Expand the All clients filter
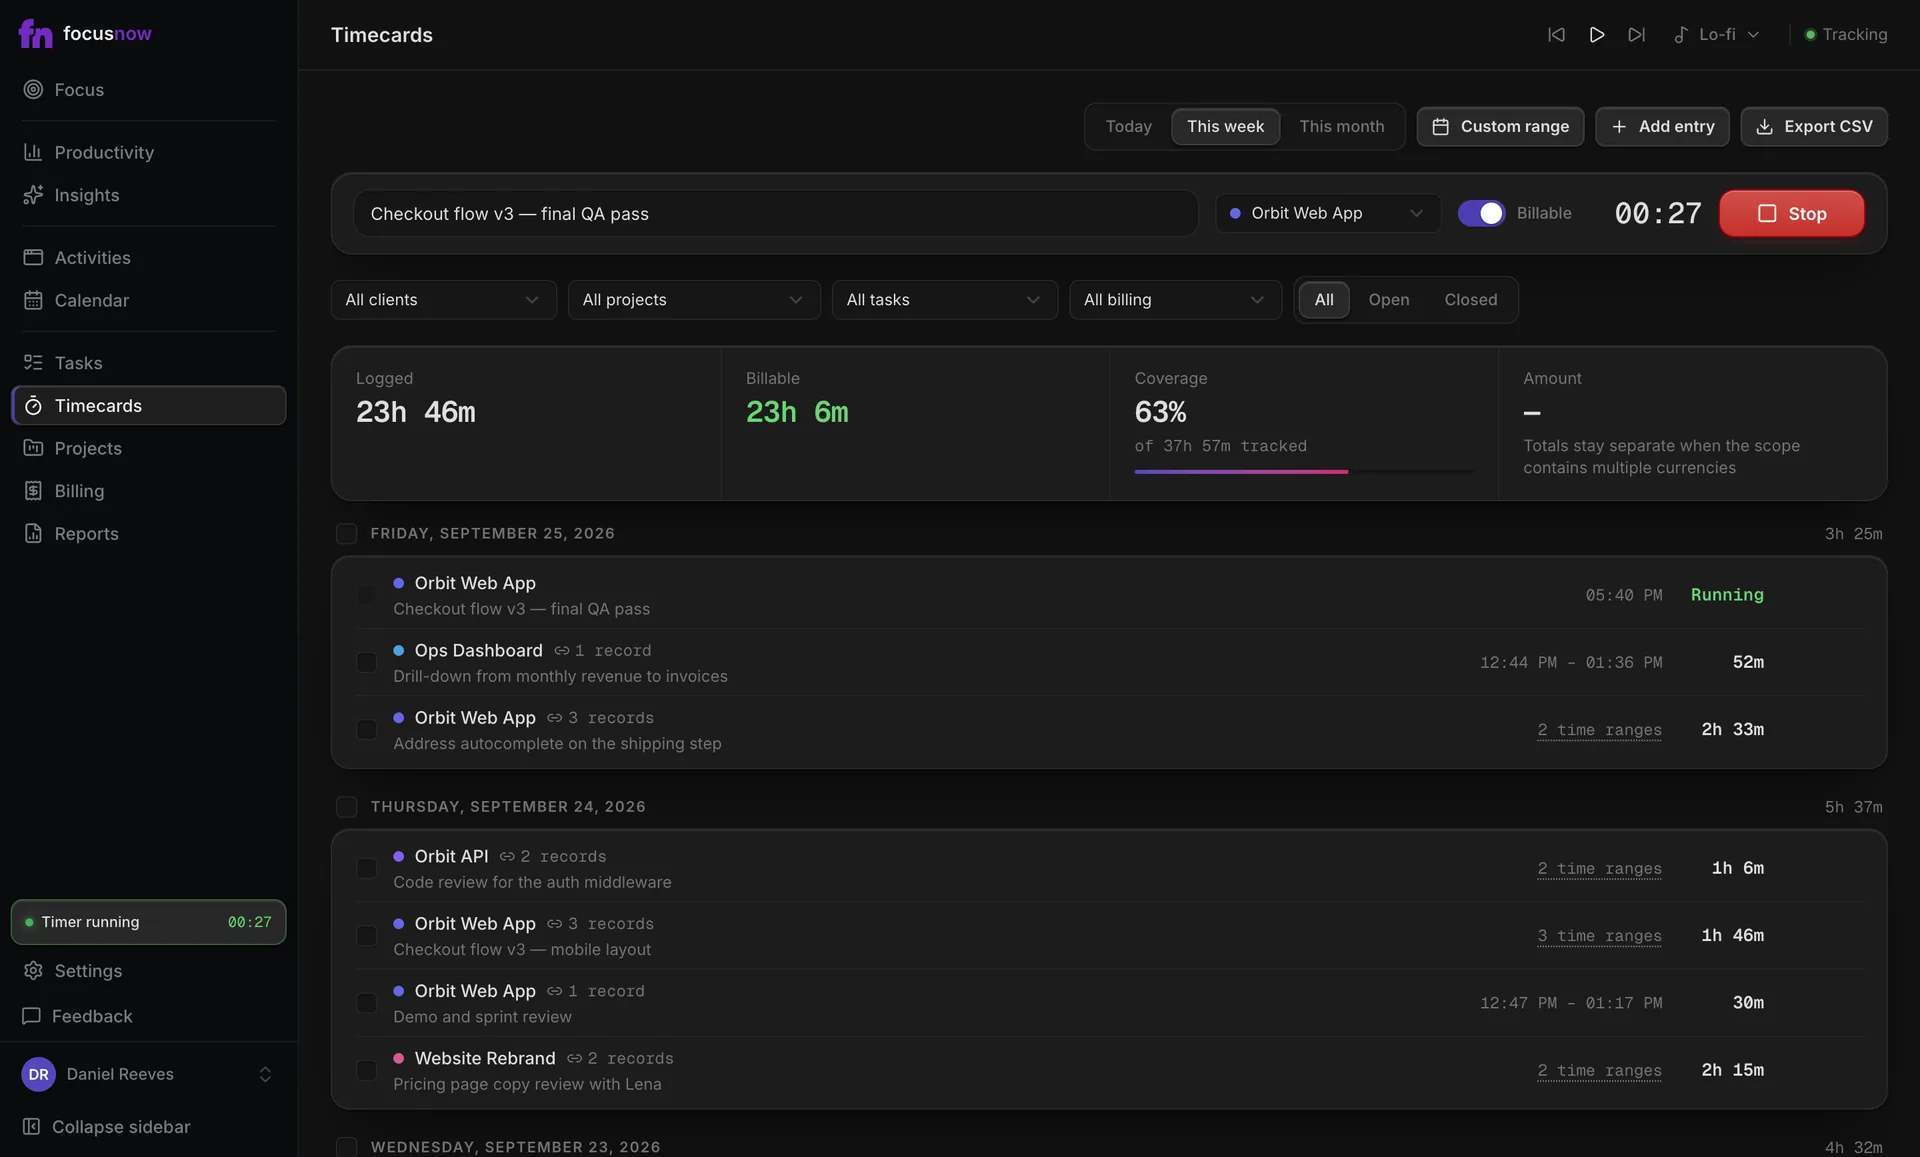The height and width of the screenshot is (1157, 1920). click(443, 299)
